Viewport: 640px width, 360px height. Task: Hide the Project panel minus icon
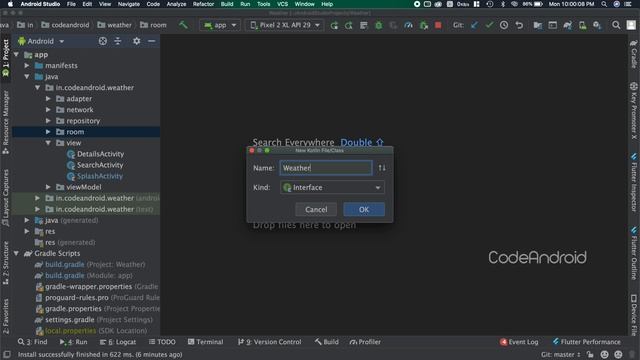(x=151, y=41)
